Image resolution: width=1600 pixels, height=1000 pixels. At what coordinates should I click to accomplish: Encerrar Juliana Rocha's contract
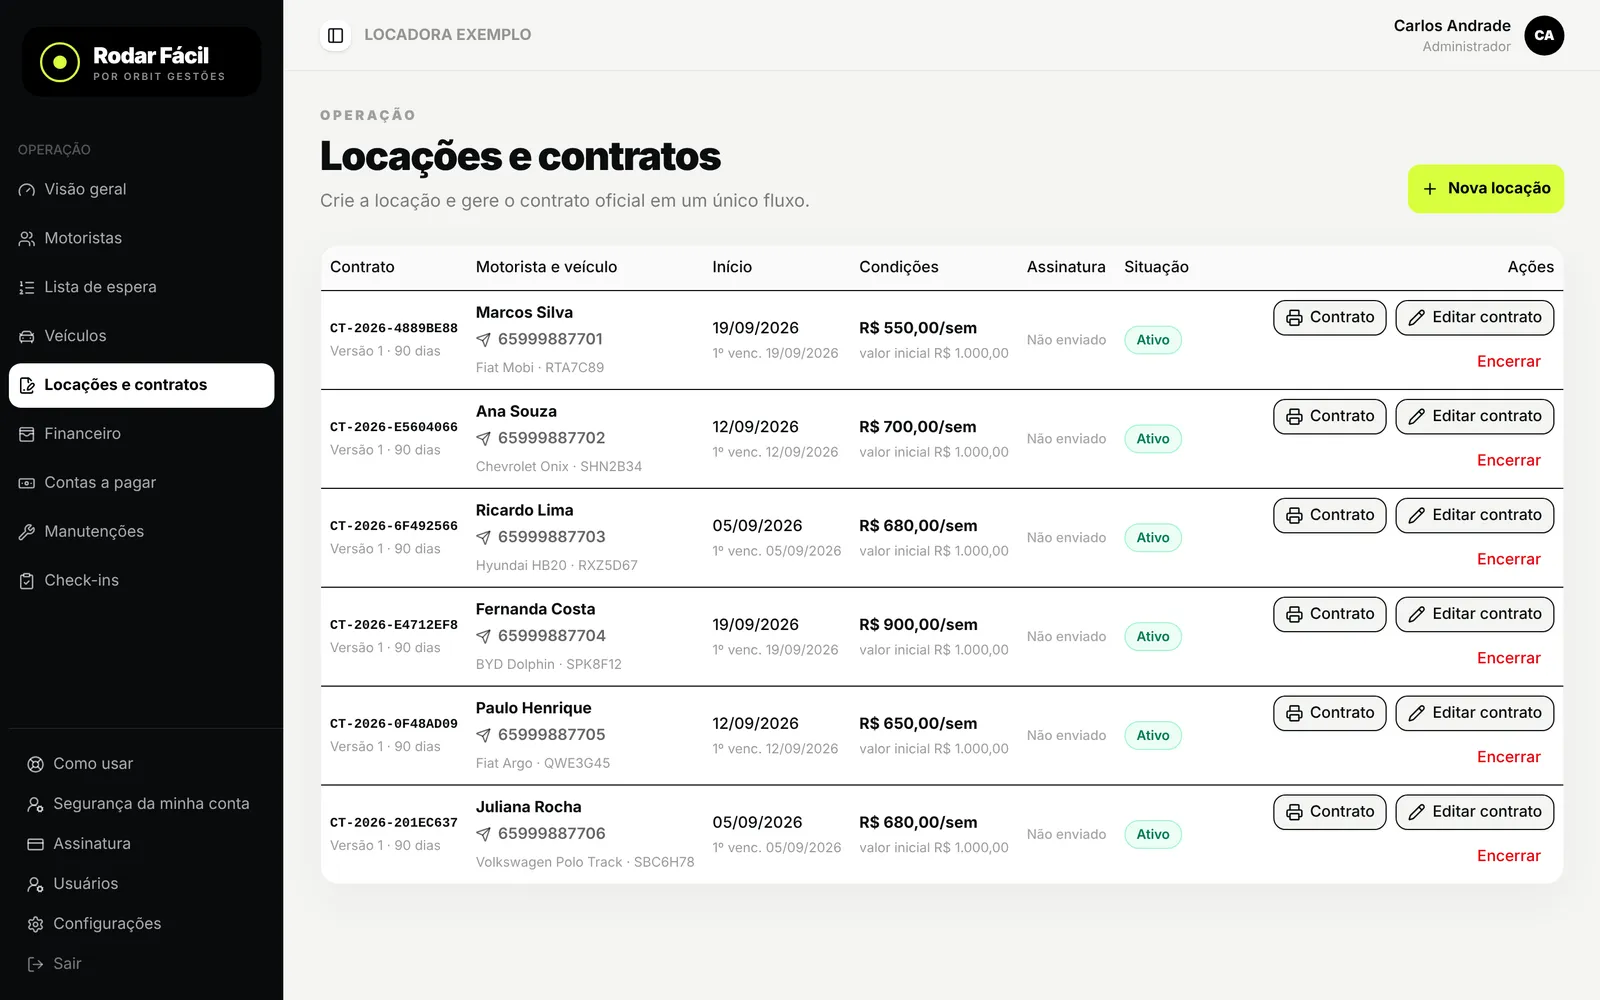(1509, 857)
